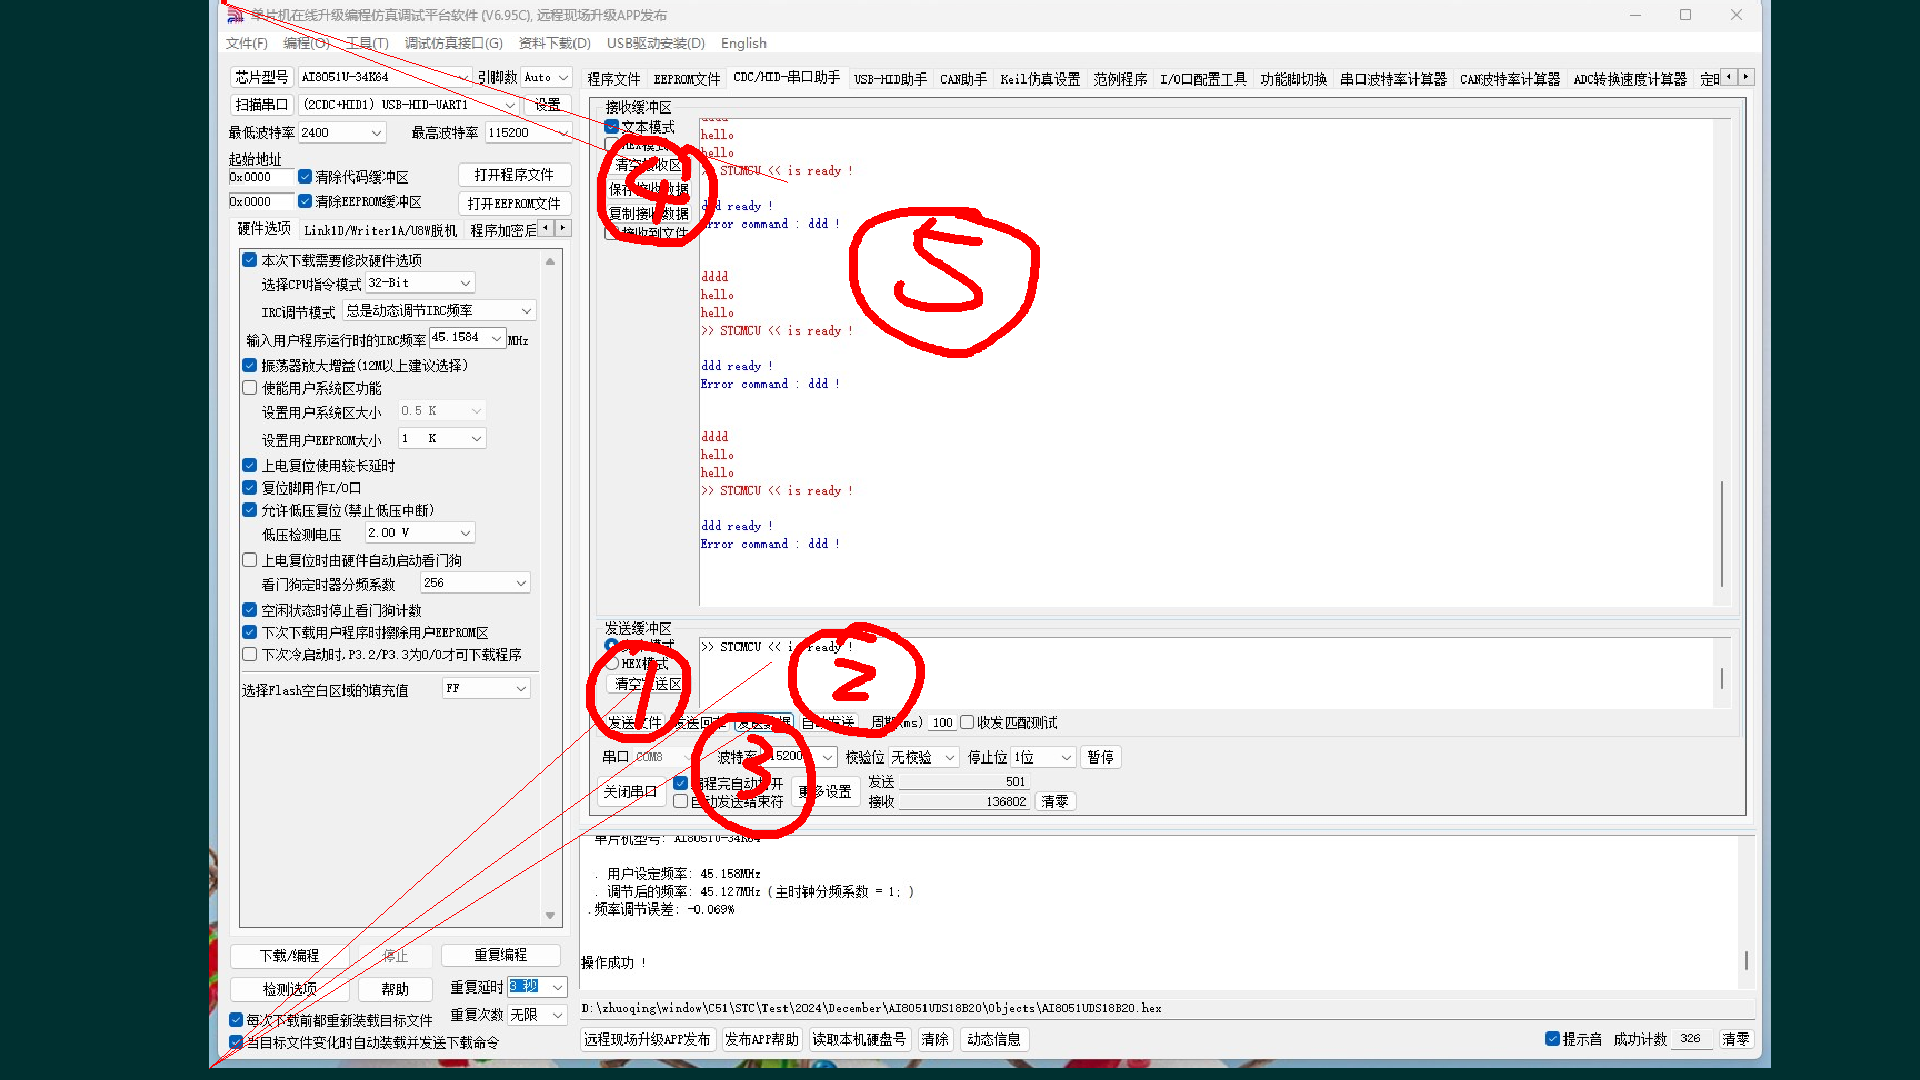Screen dimensions: 1920x1080
Task: Click 读取本机硬盘号 at bottom
Action: [x=859, y=1039]
